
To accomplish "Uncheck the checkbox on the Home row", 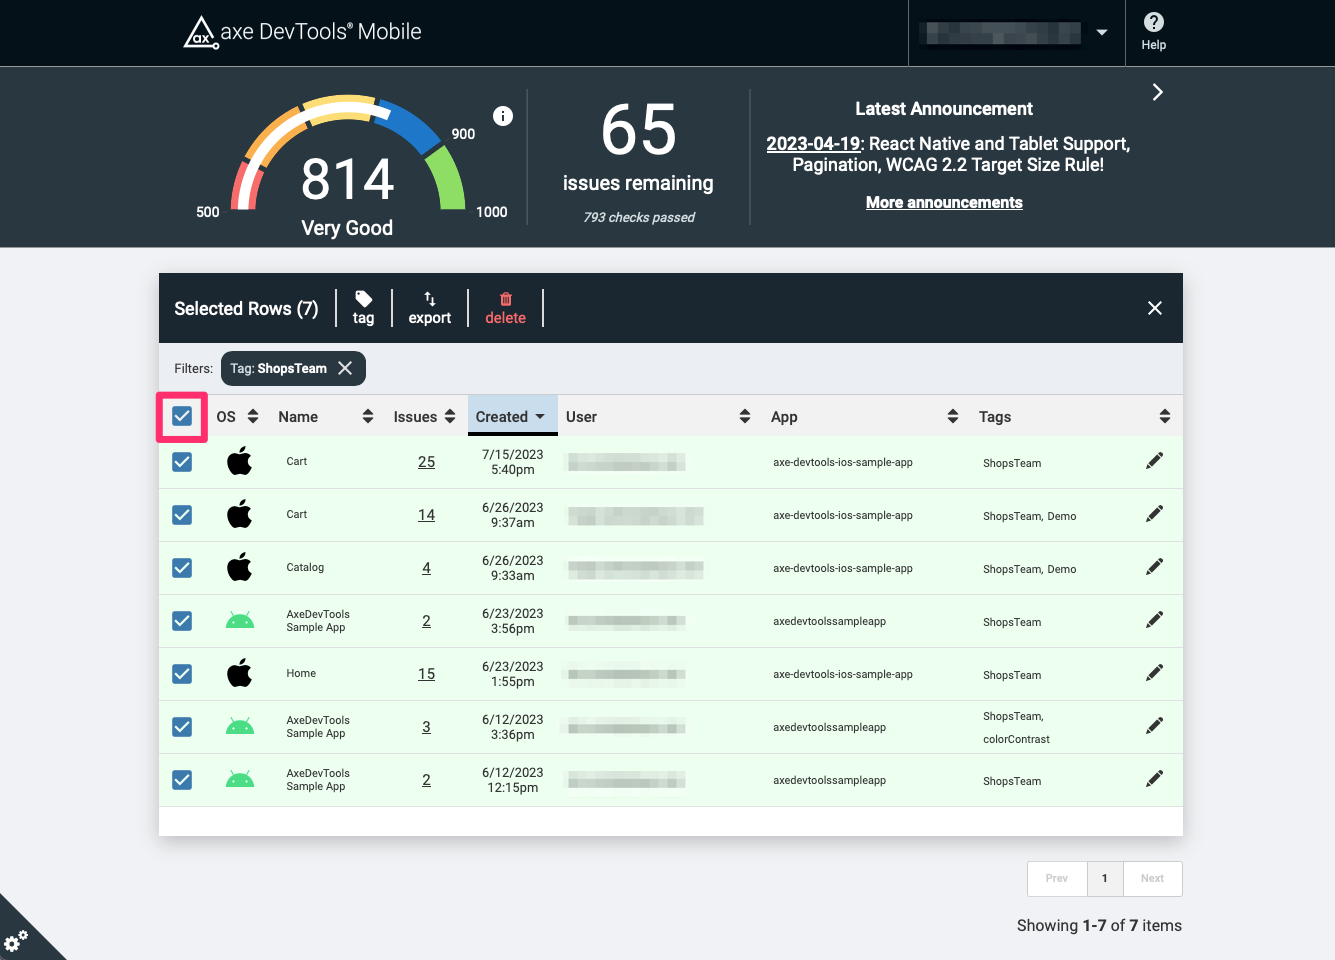I will coord(181,673).
